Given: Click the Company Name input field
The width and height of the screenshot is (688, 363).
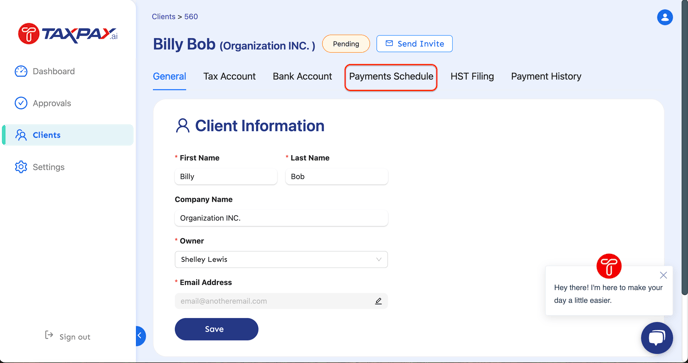Looking at the screenshot, I should pyautogui.click(x=281, y=218).
